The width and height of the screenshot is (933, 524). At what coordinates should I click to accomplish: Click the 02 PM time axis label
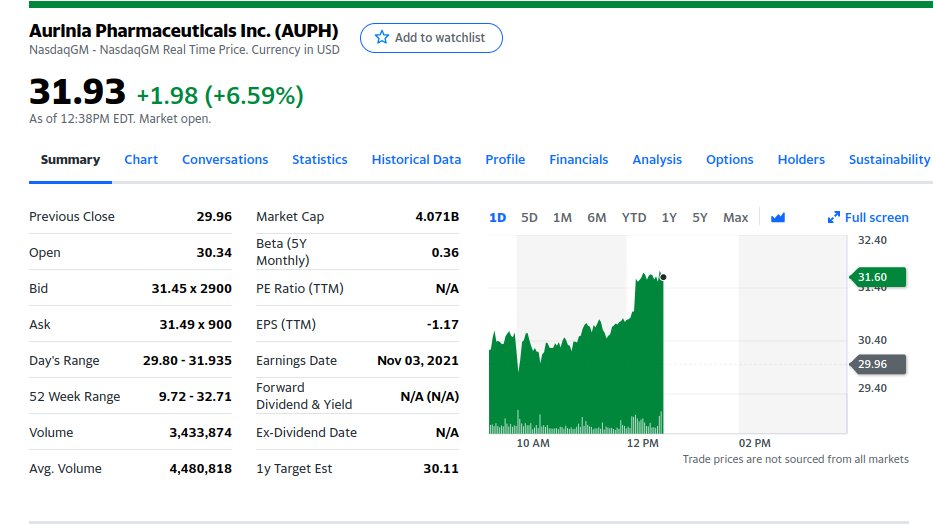754,443
